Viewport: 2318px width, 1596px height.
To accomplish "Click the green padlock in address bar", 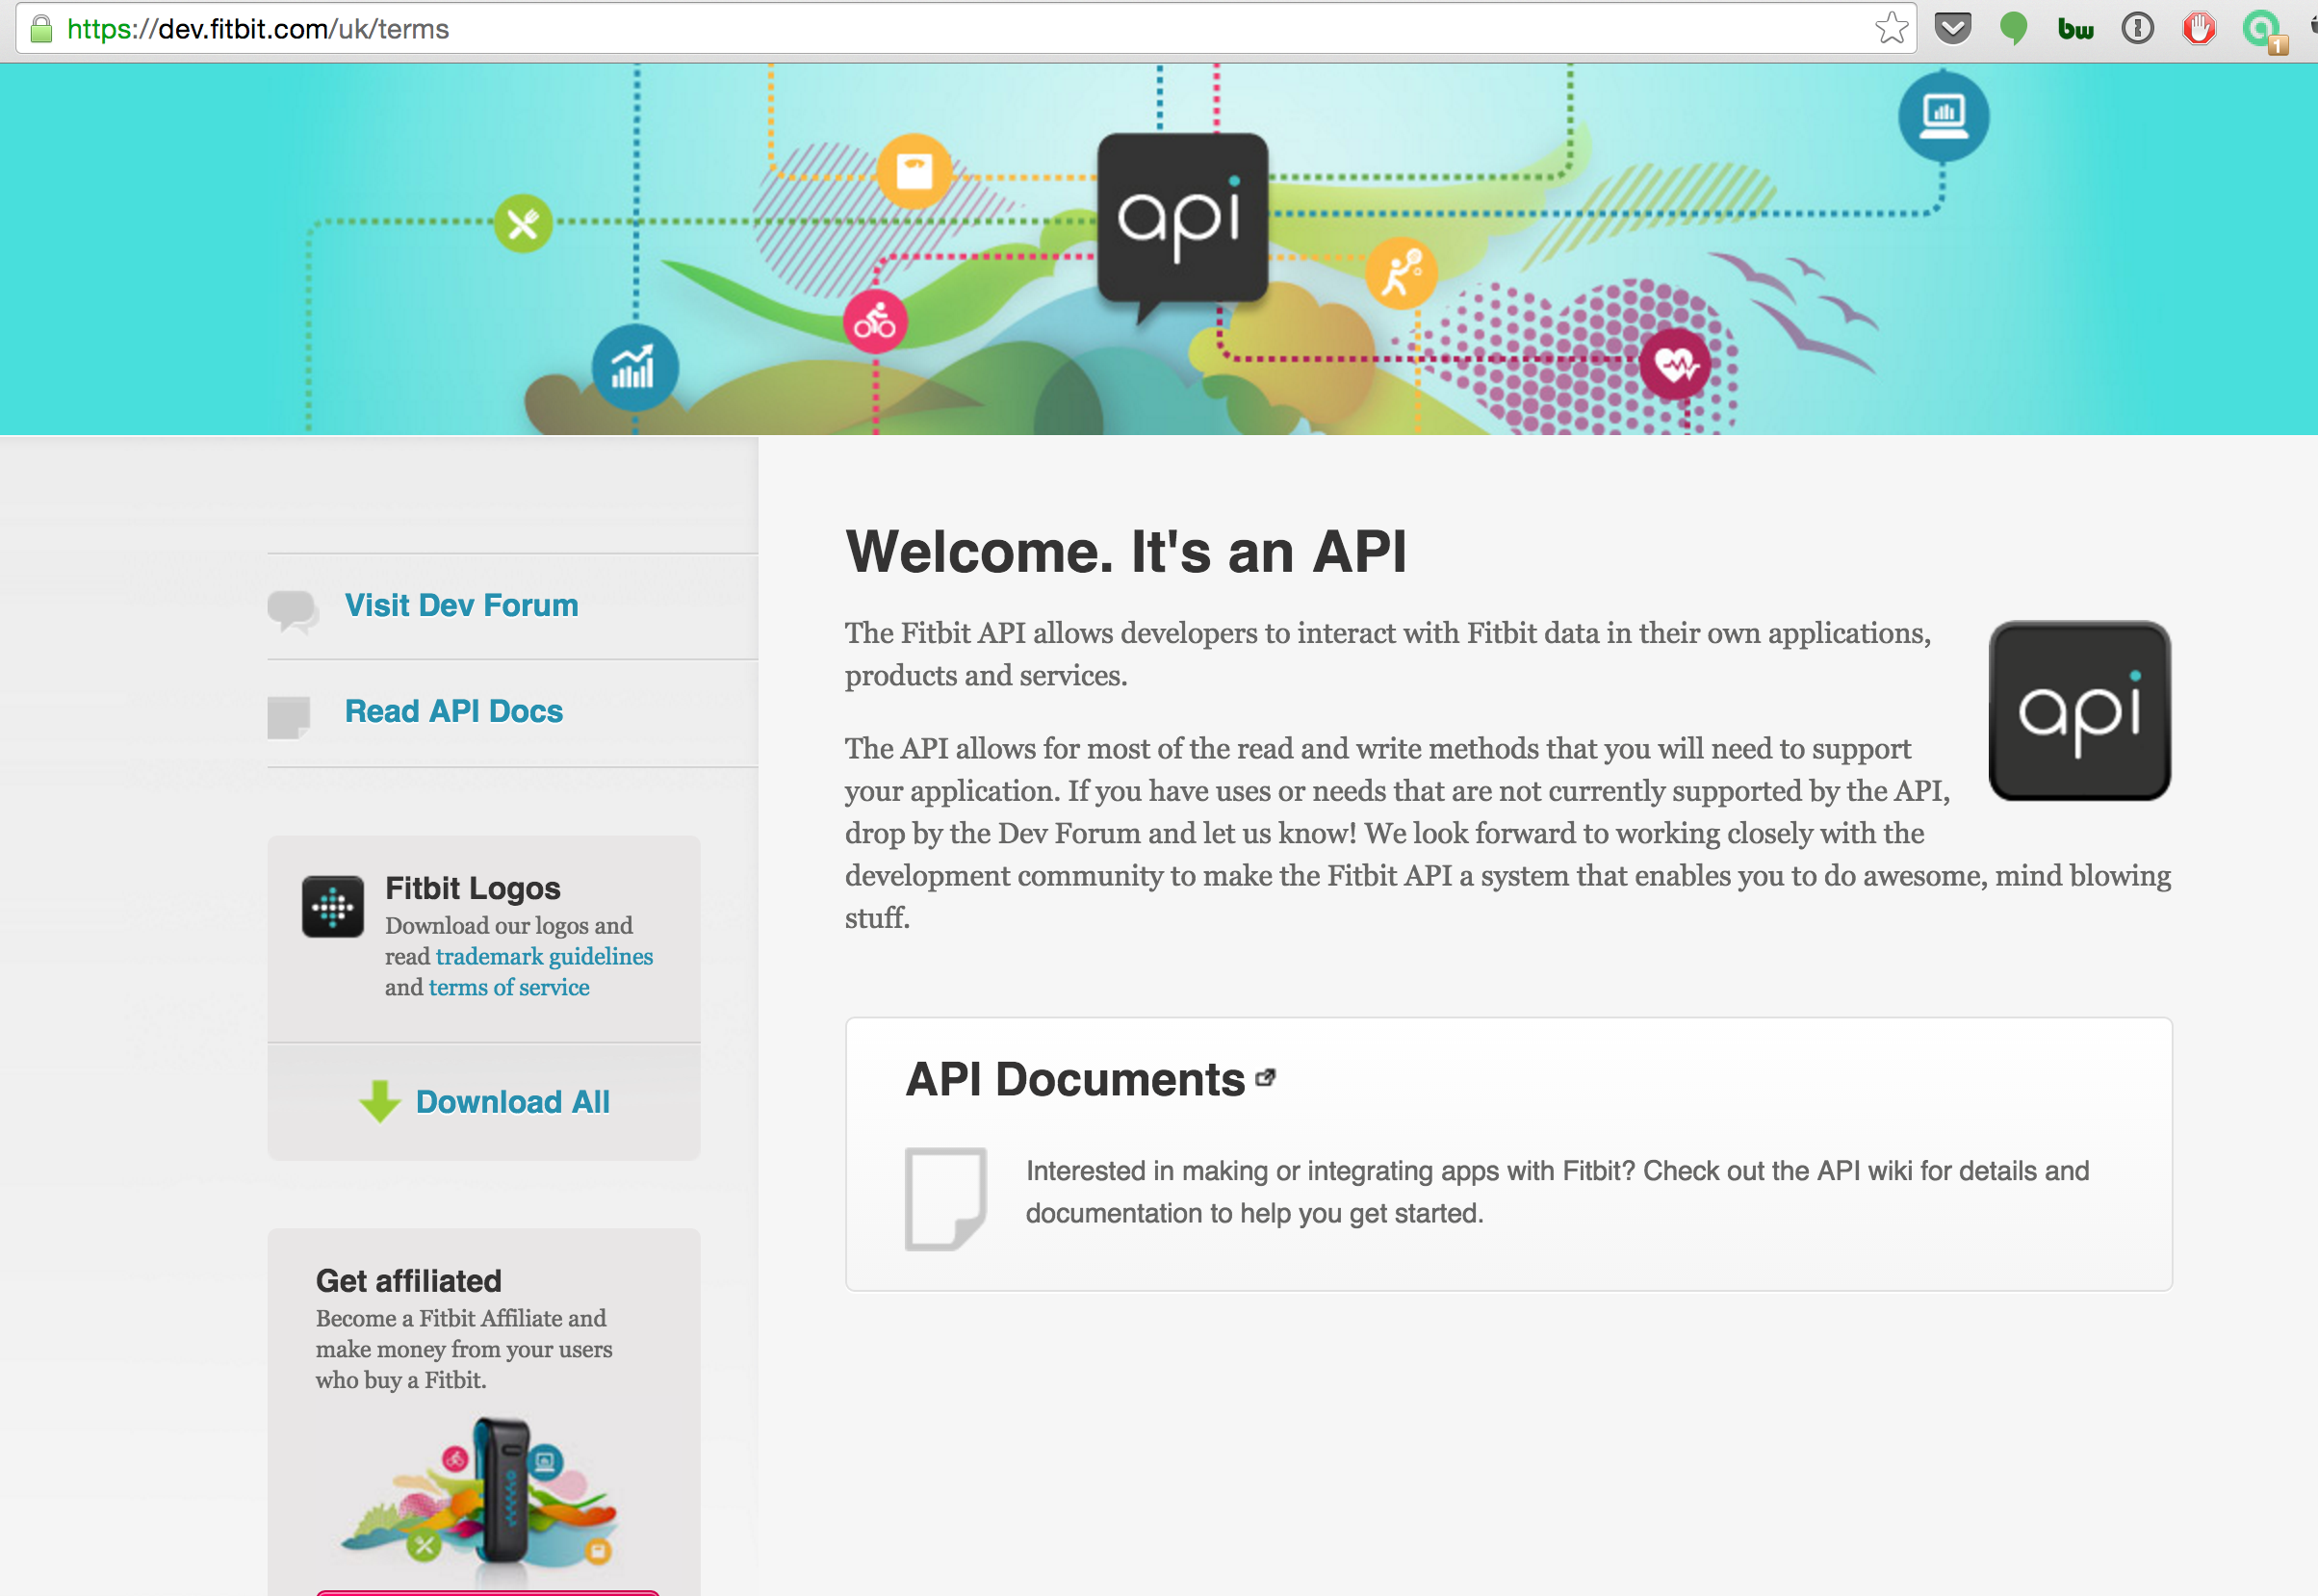I will (41, 29).
